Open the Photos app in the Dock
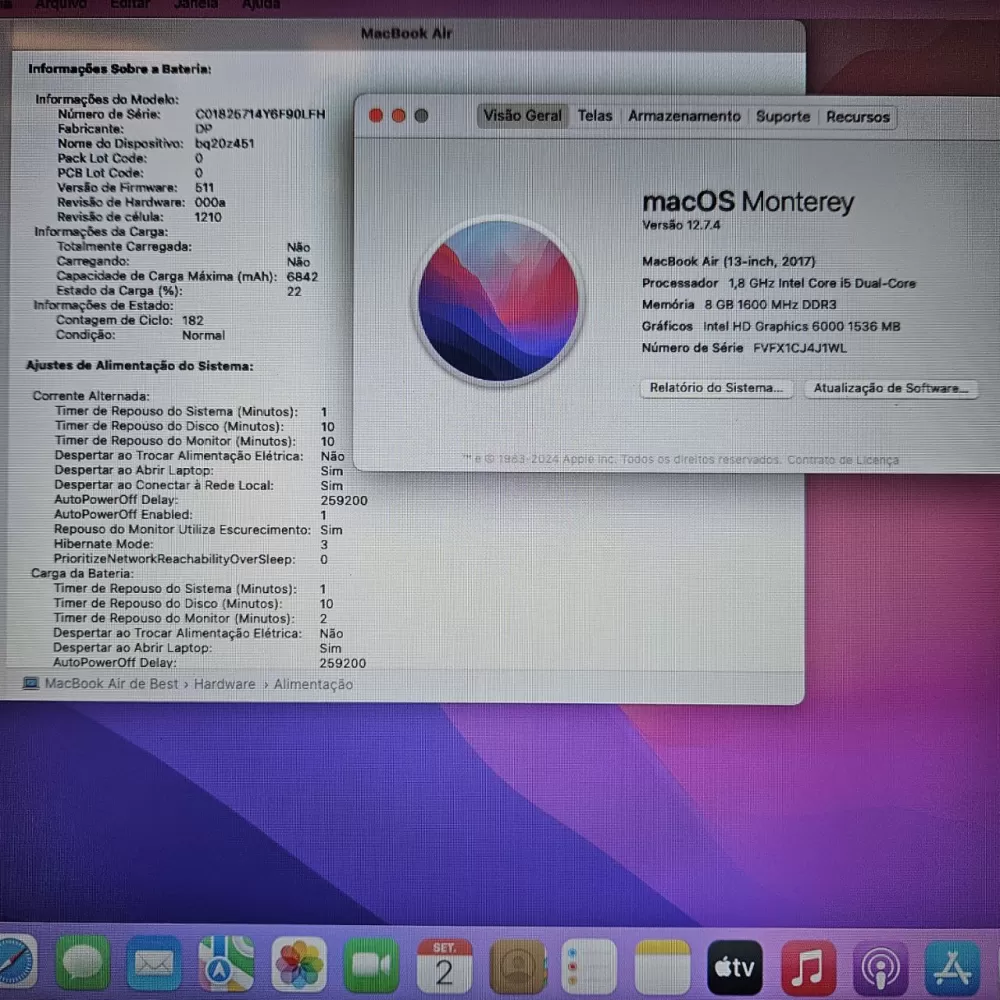Image resolution: width=1000 pixels, height=1000 pixels. [298, 964]
